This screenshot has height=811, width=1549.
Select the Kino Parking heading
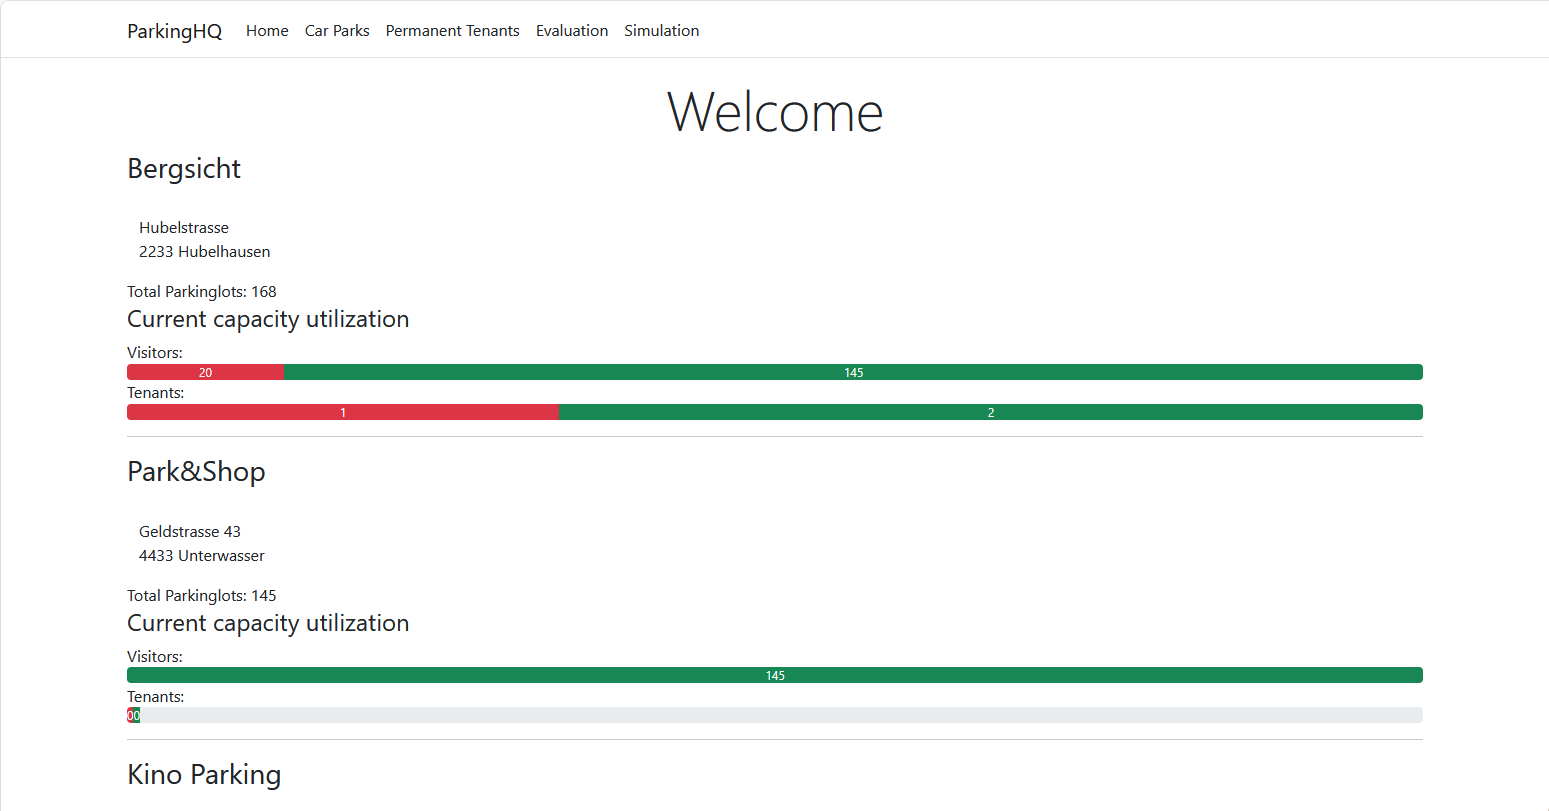(204, 775)
